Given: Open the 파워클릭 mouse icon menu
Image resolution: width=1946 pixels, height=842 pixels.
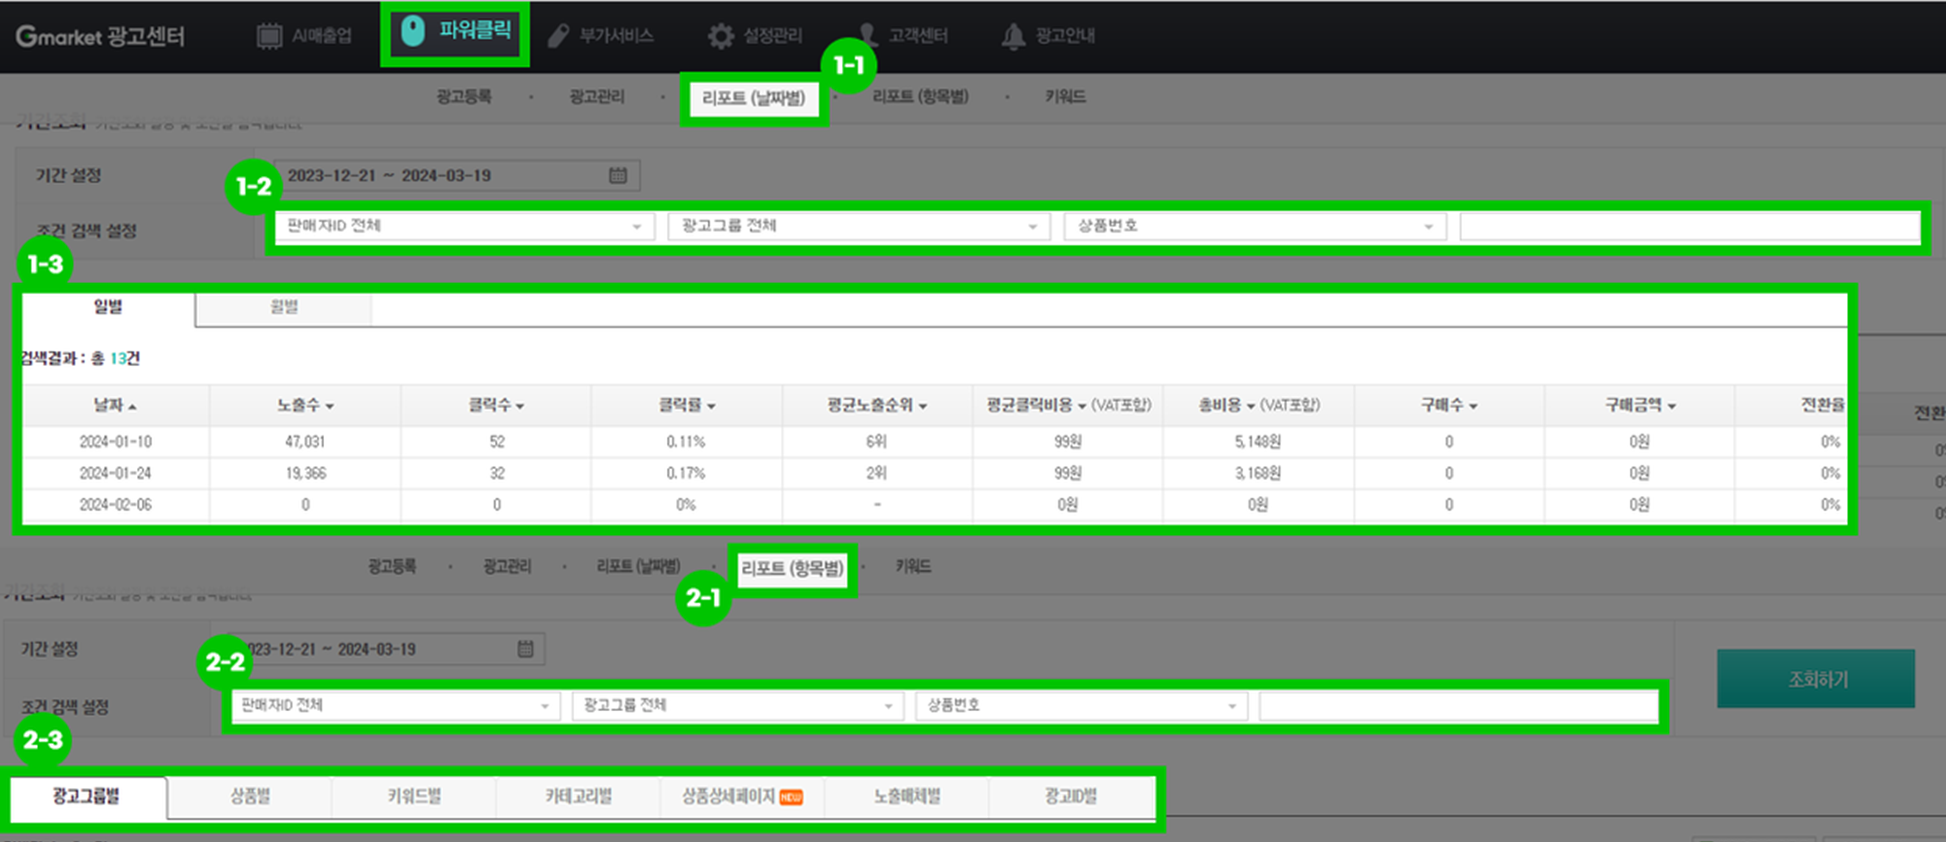Looking at the screenshot, I should tap(413, 31).
